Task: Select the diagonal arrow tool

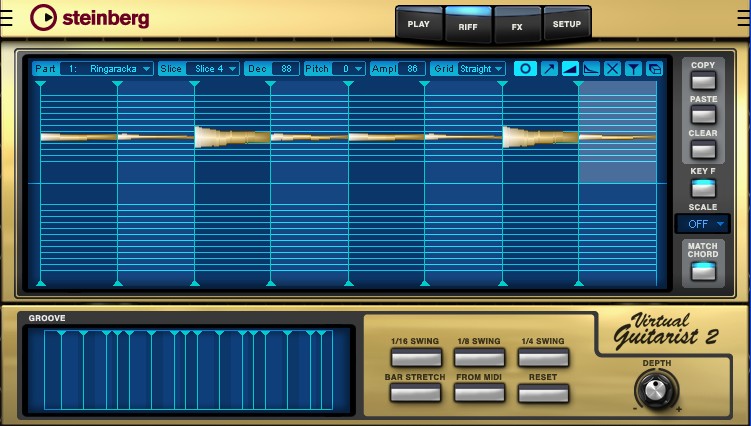Action: 549,69
